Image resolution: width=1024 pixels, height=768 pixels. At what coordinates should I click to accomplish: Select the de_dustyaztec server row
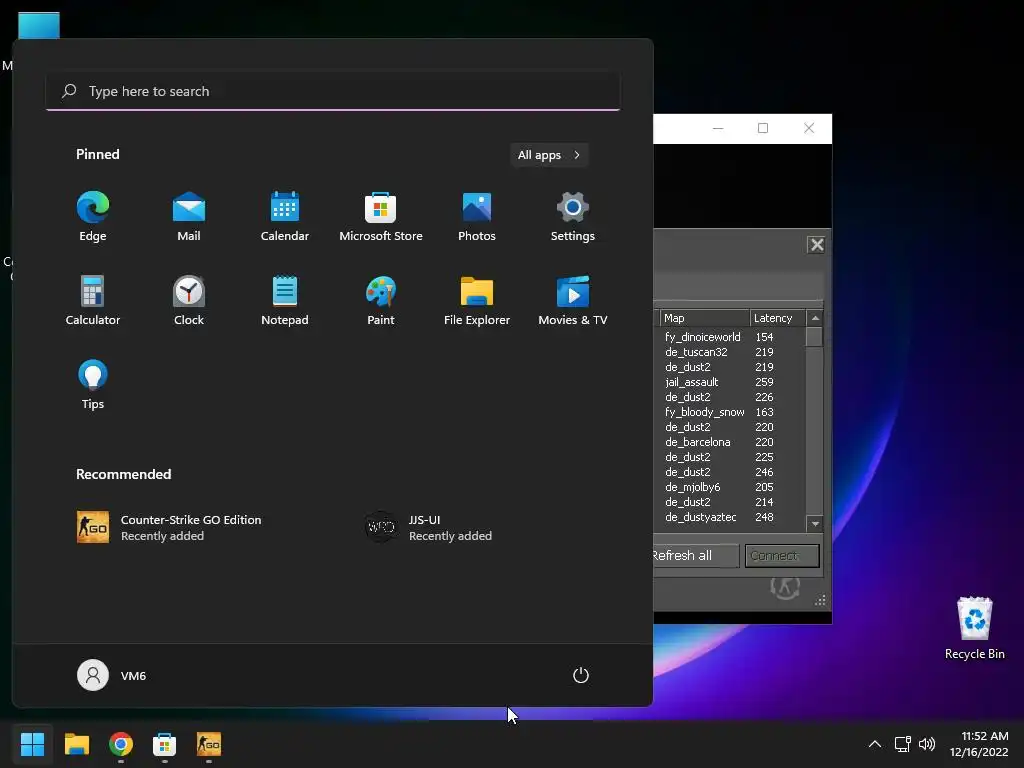click(729, 517)
